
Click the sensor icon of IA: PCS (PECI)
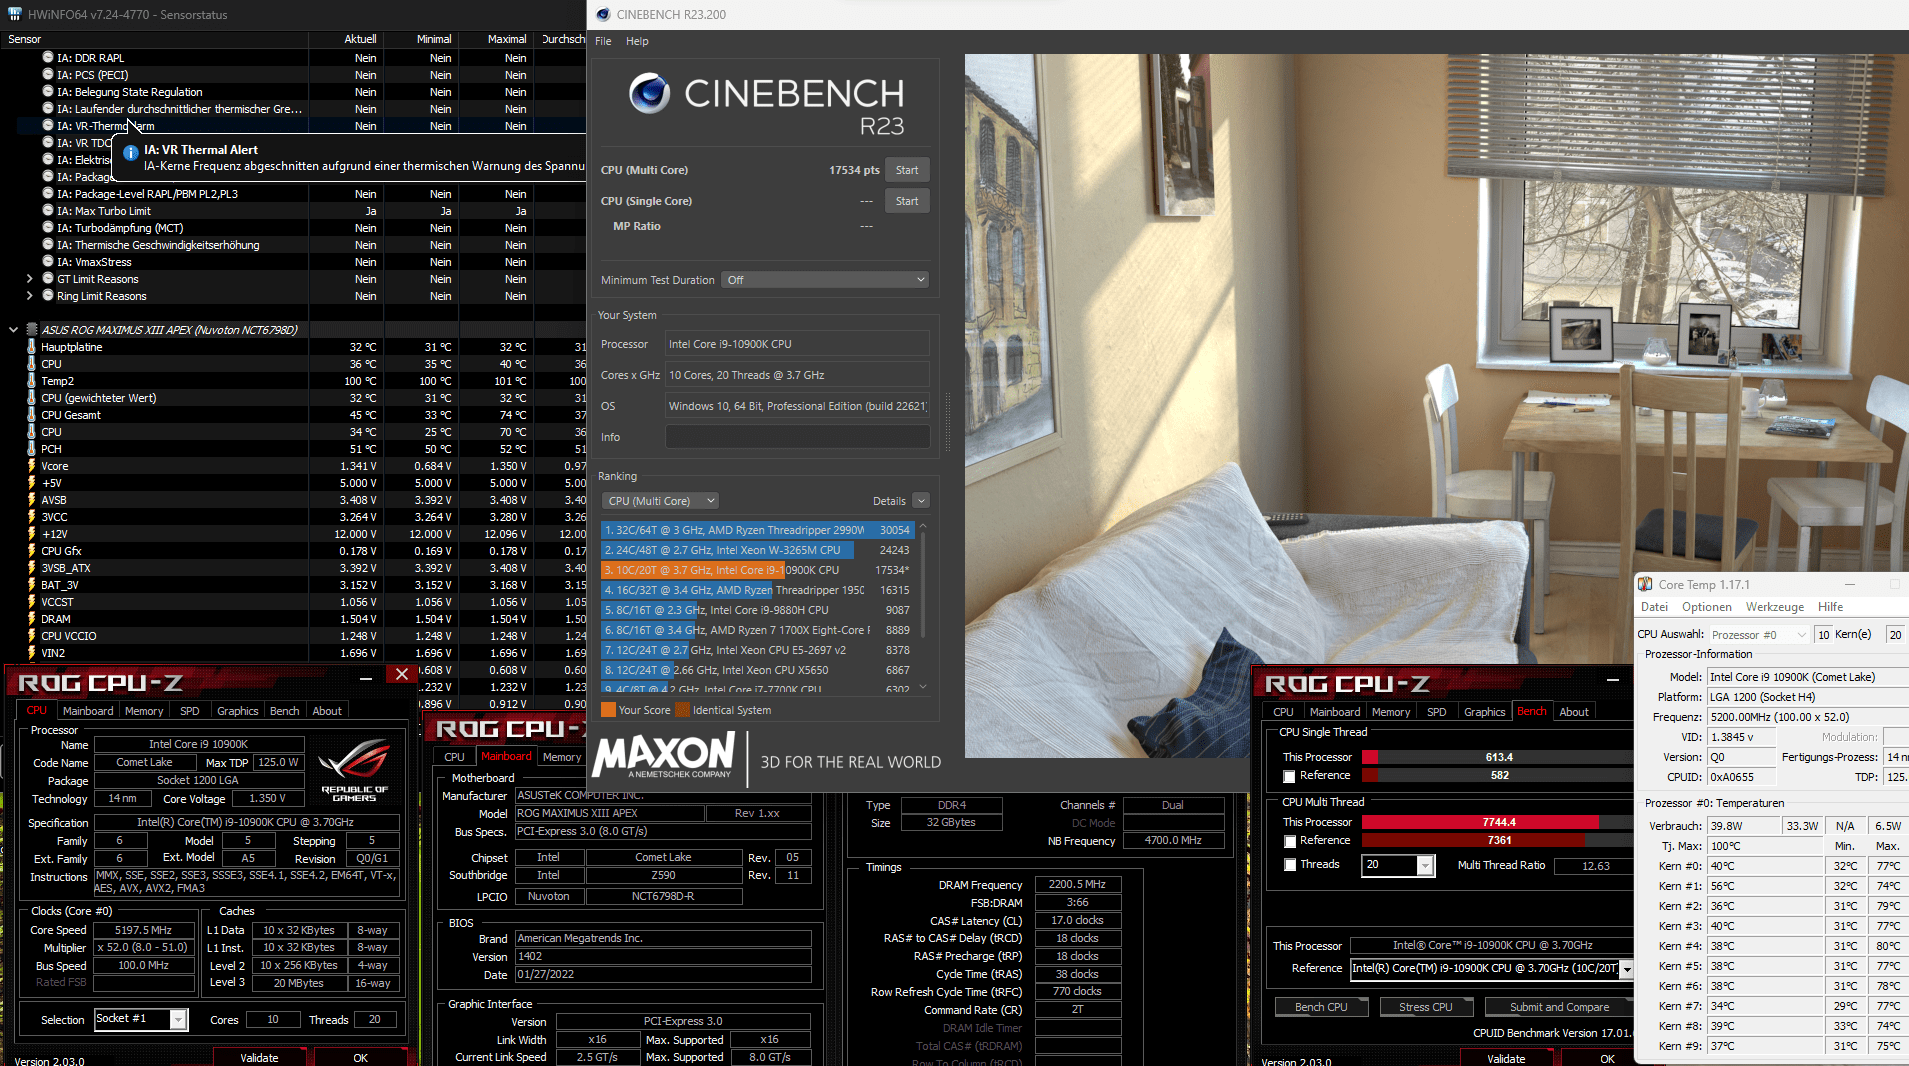click(48, 74)
